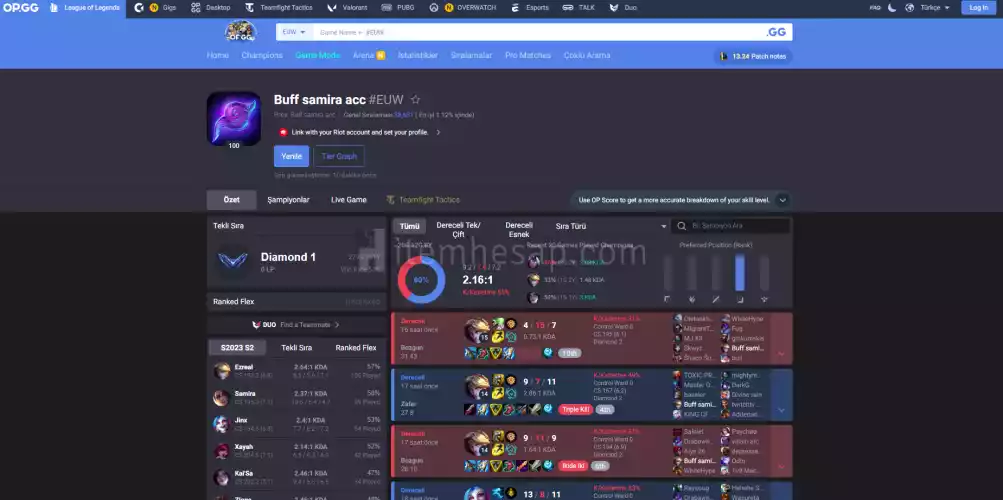Screen dimensions: 1003x500
Task: Switch to the Şampiyonlar tab
Action: tap(288, 200)
